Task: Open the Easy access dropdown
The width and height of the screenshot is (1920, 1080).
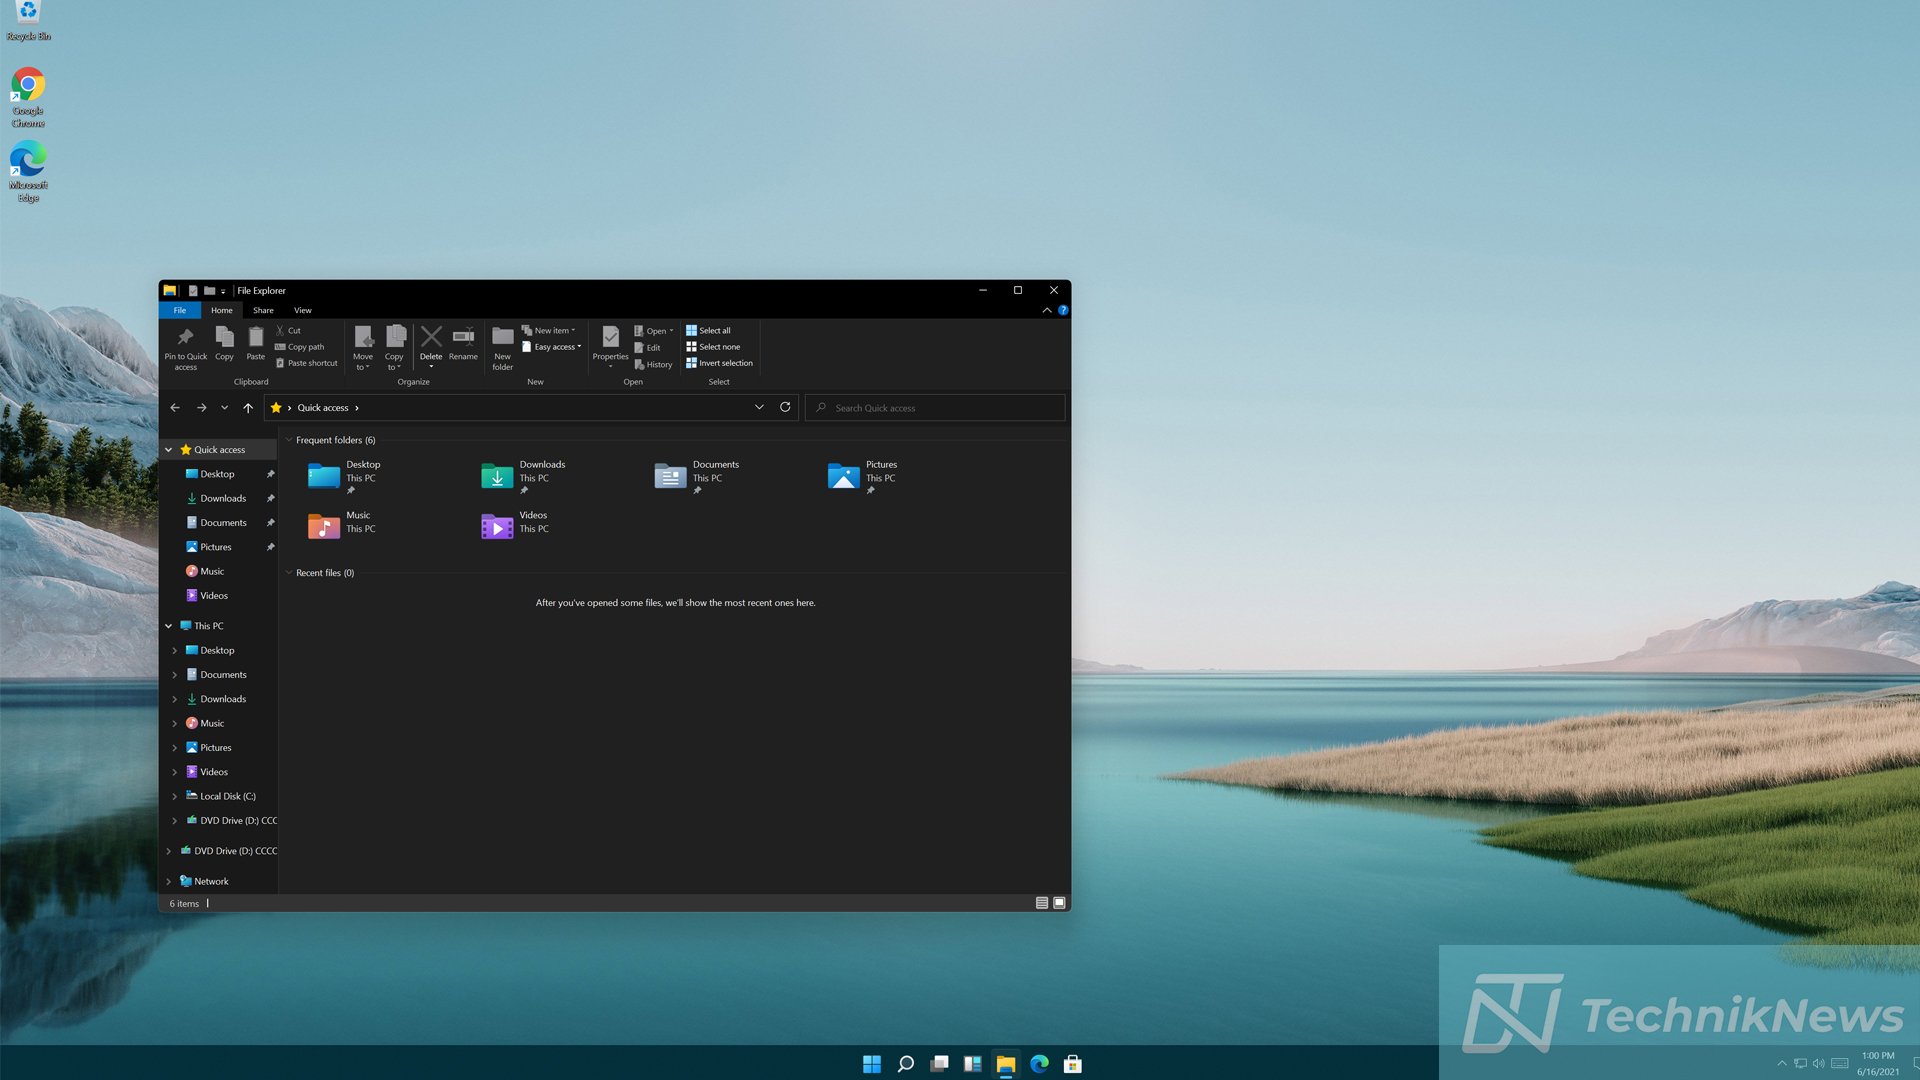Action: (x=551, y=347)
